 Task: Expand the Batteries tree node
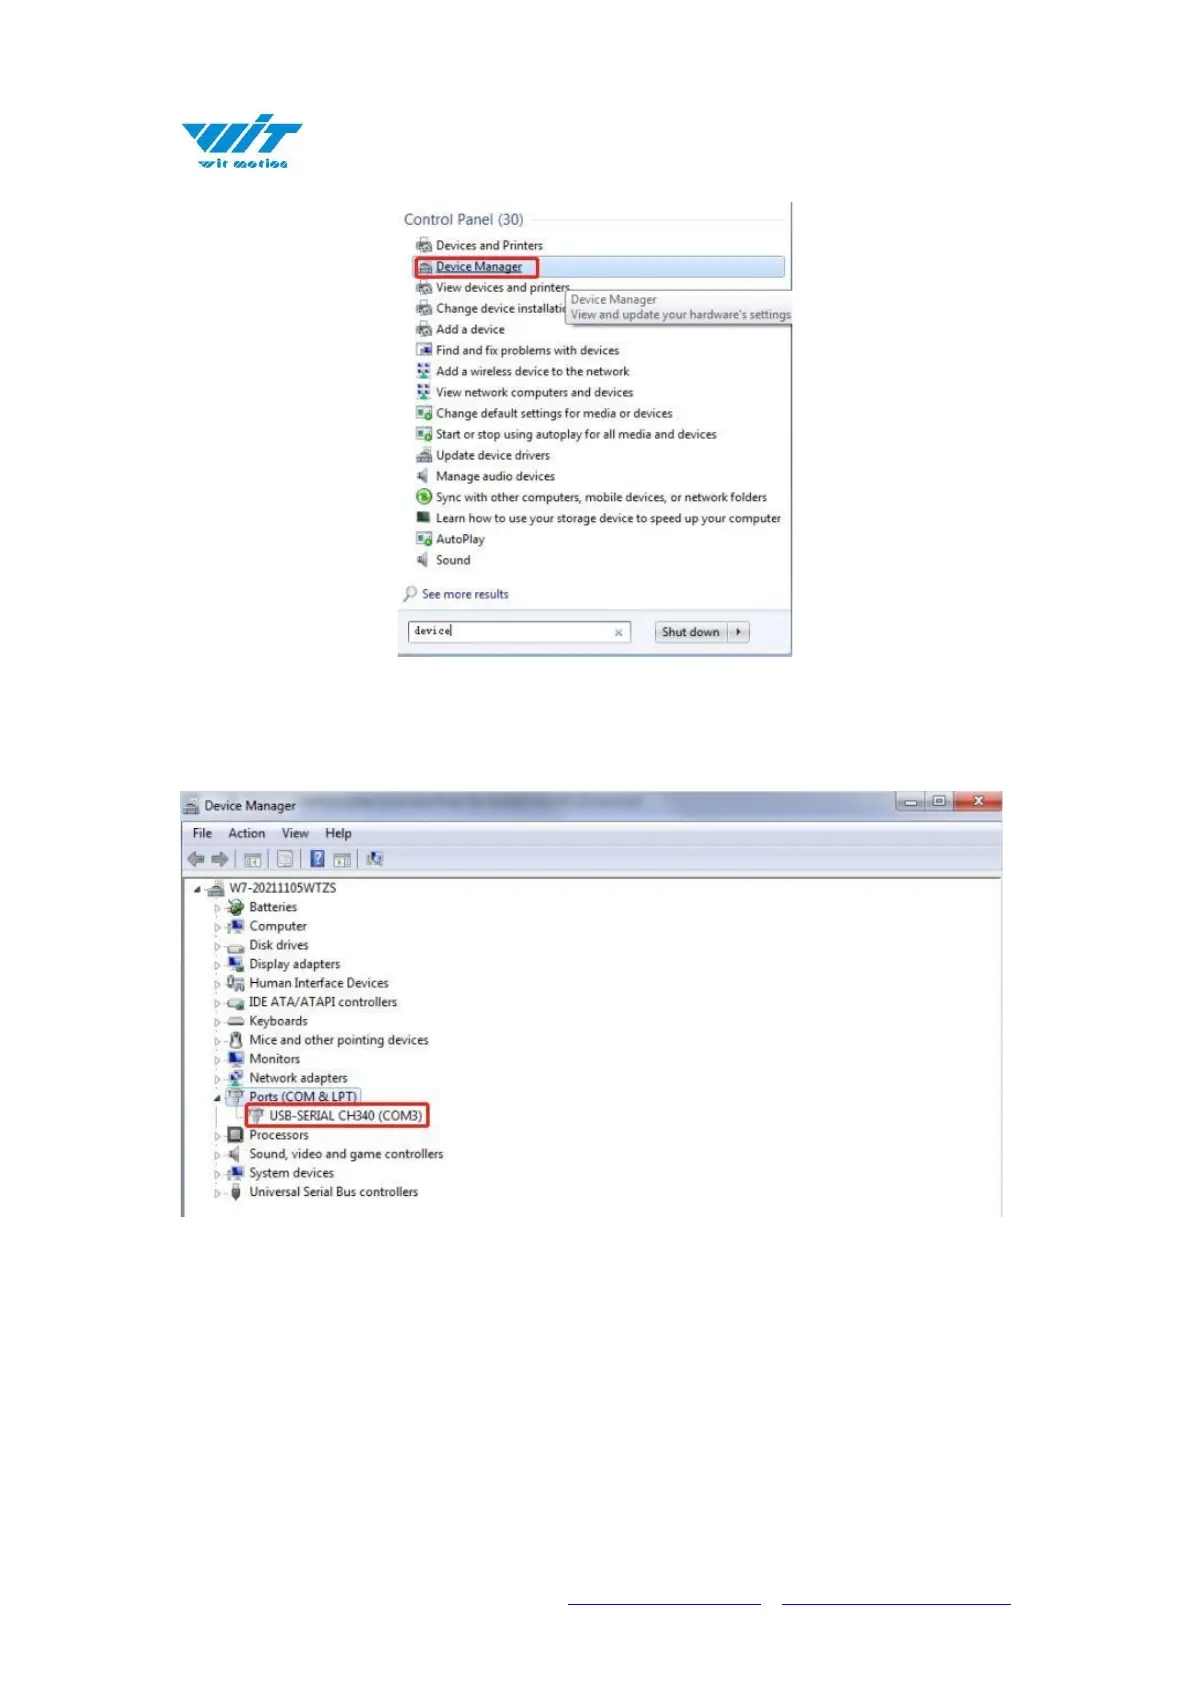[217, 908]
